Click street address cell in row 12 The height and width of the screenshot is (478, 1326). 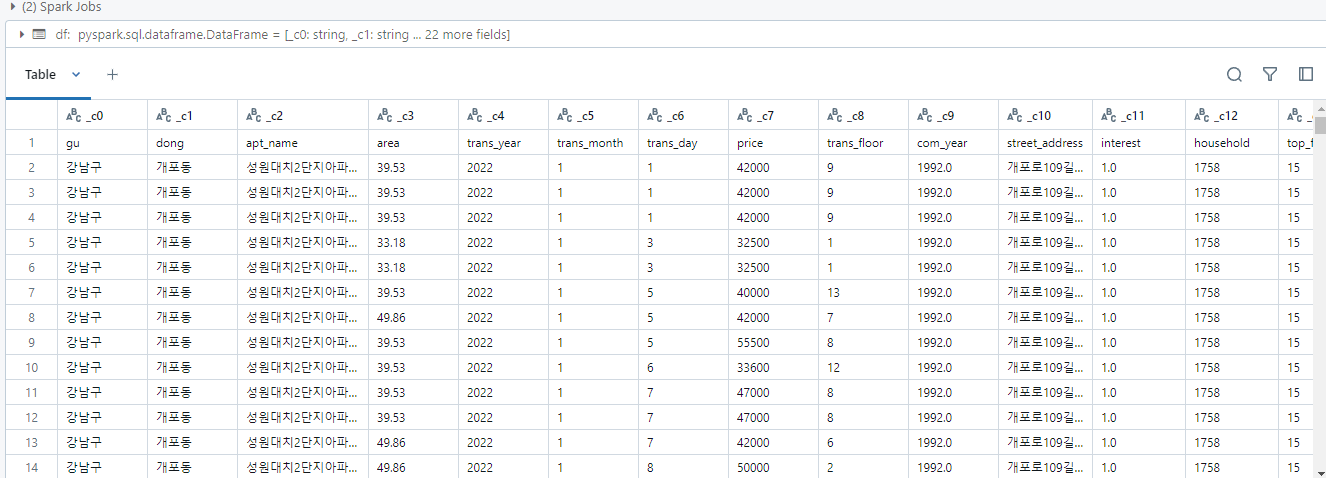[x=1045, y=418]
